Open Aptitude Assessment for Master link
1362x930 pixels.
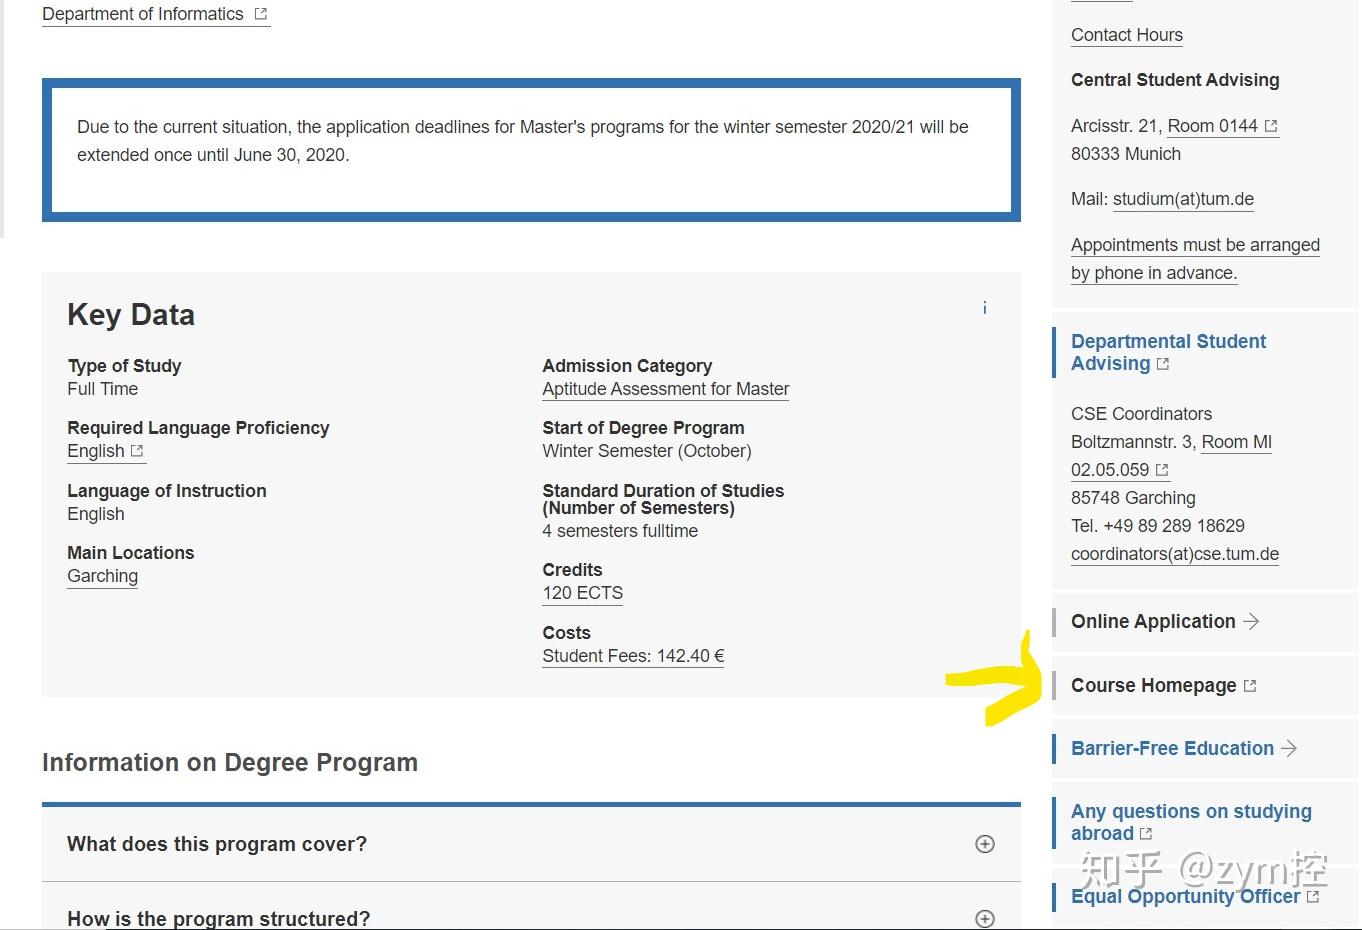coord(665,389)
